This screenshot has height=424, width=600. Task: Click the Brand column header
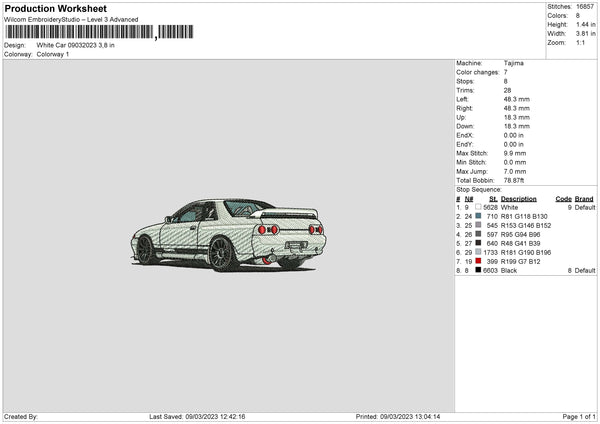(x=584, y=199)
